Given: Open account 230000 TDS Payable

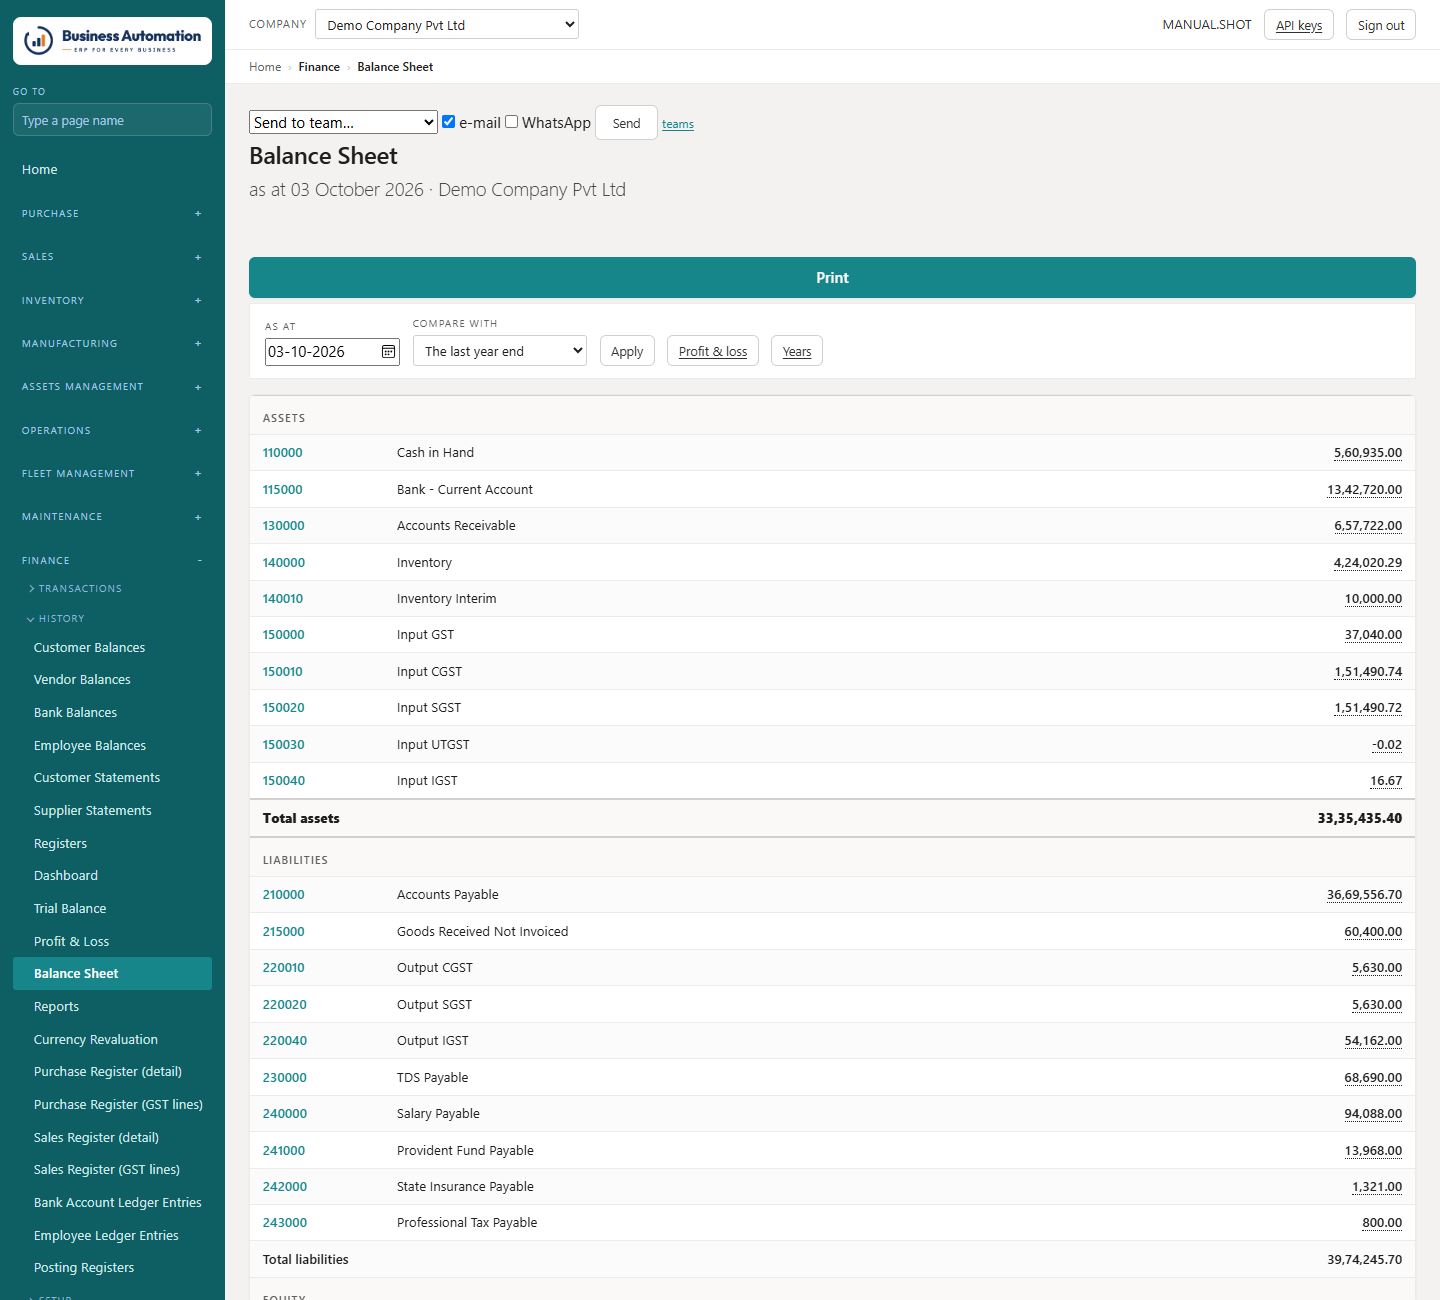Looking at the screenshot, I should 285,1077.
